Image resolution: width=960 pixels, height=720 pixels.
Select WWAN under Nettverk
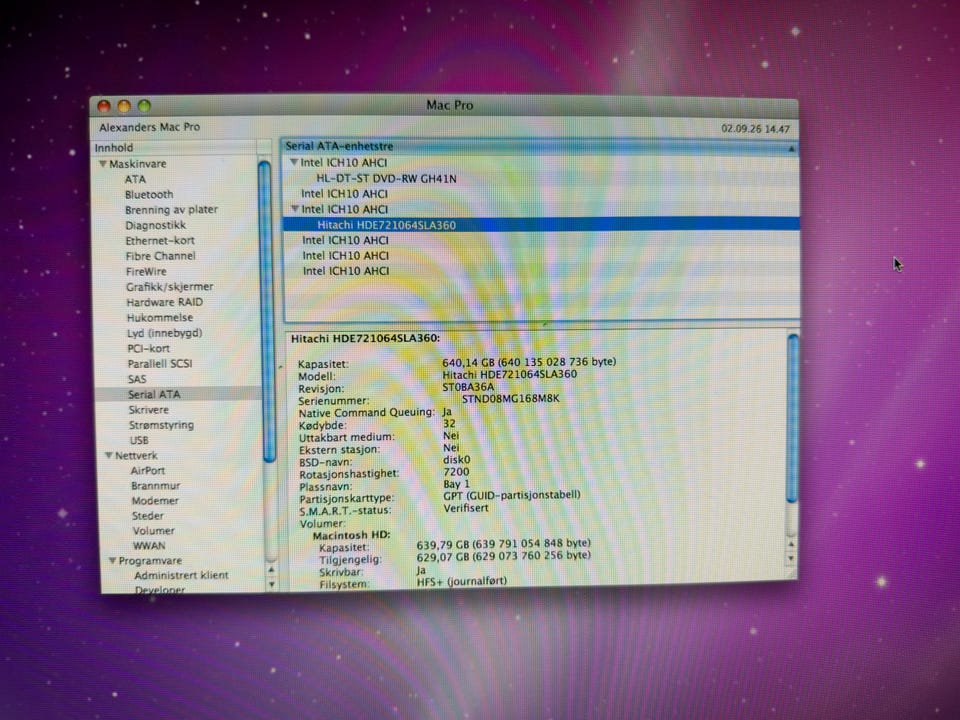[149, 546]
